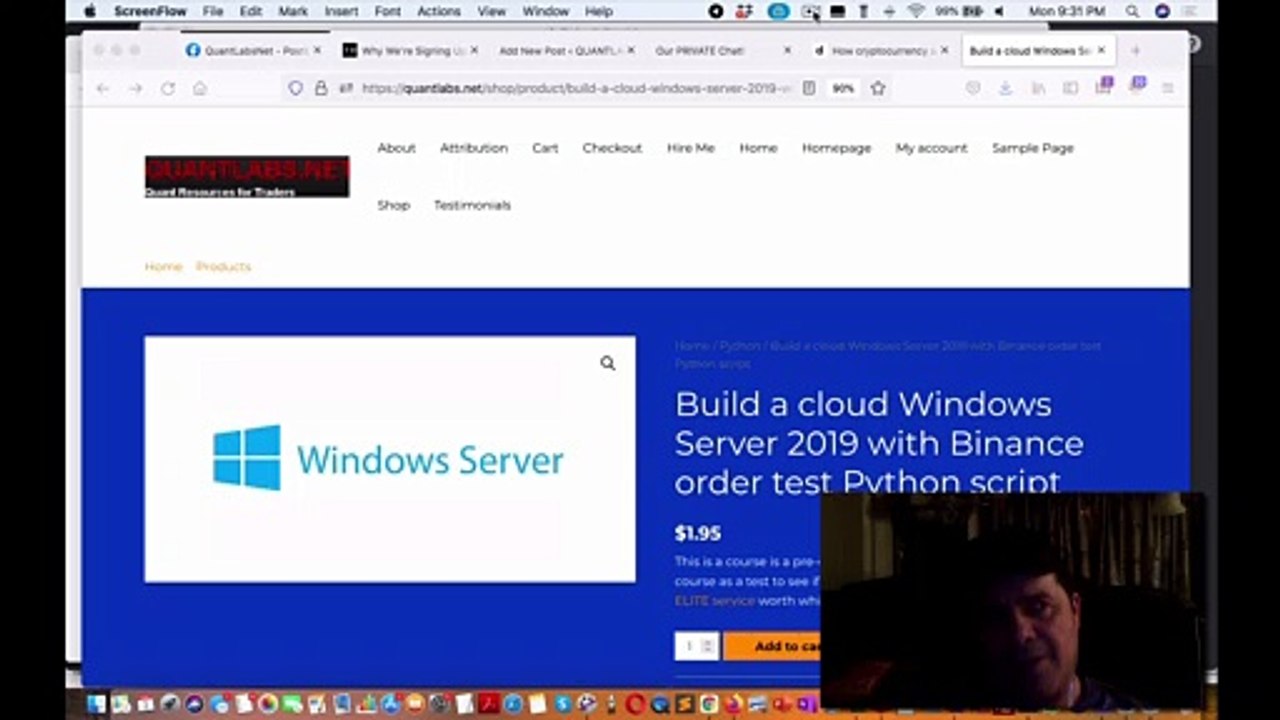This screenshot has width=1280, height=720.
Task: Open the Insert menu
Action: pos(341,11)
